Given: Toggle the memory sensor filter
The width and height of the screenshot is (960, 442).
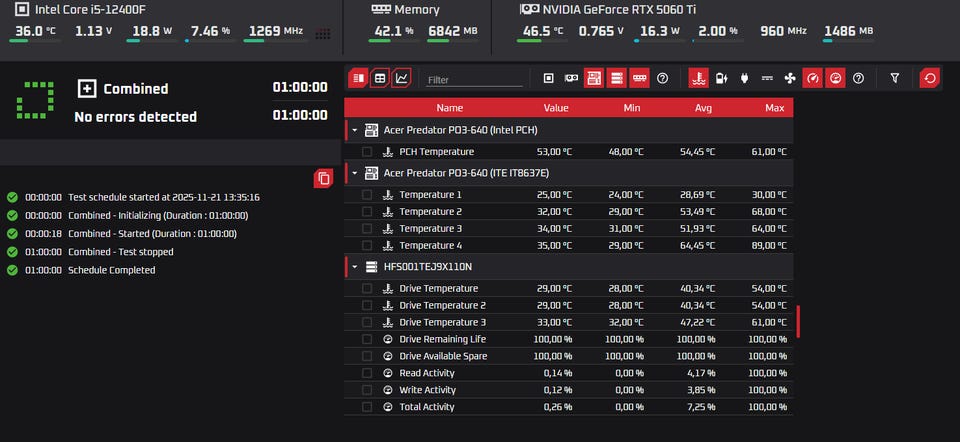Looking at the screenshot, I should coord(639,78).
